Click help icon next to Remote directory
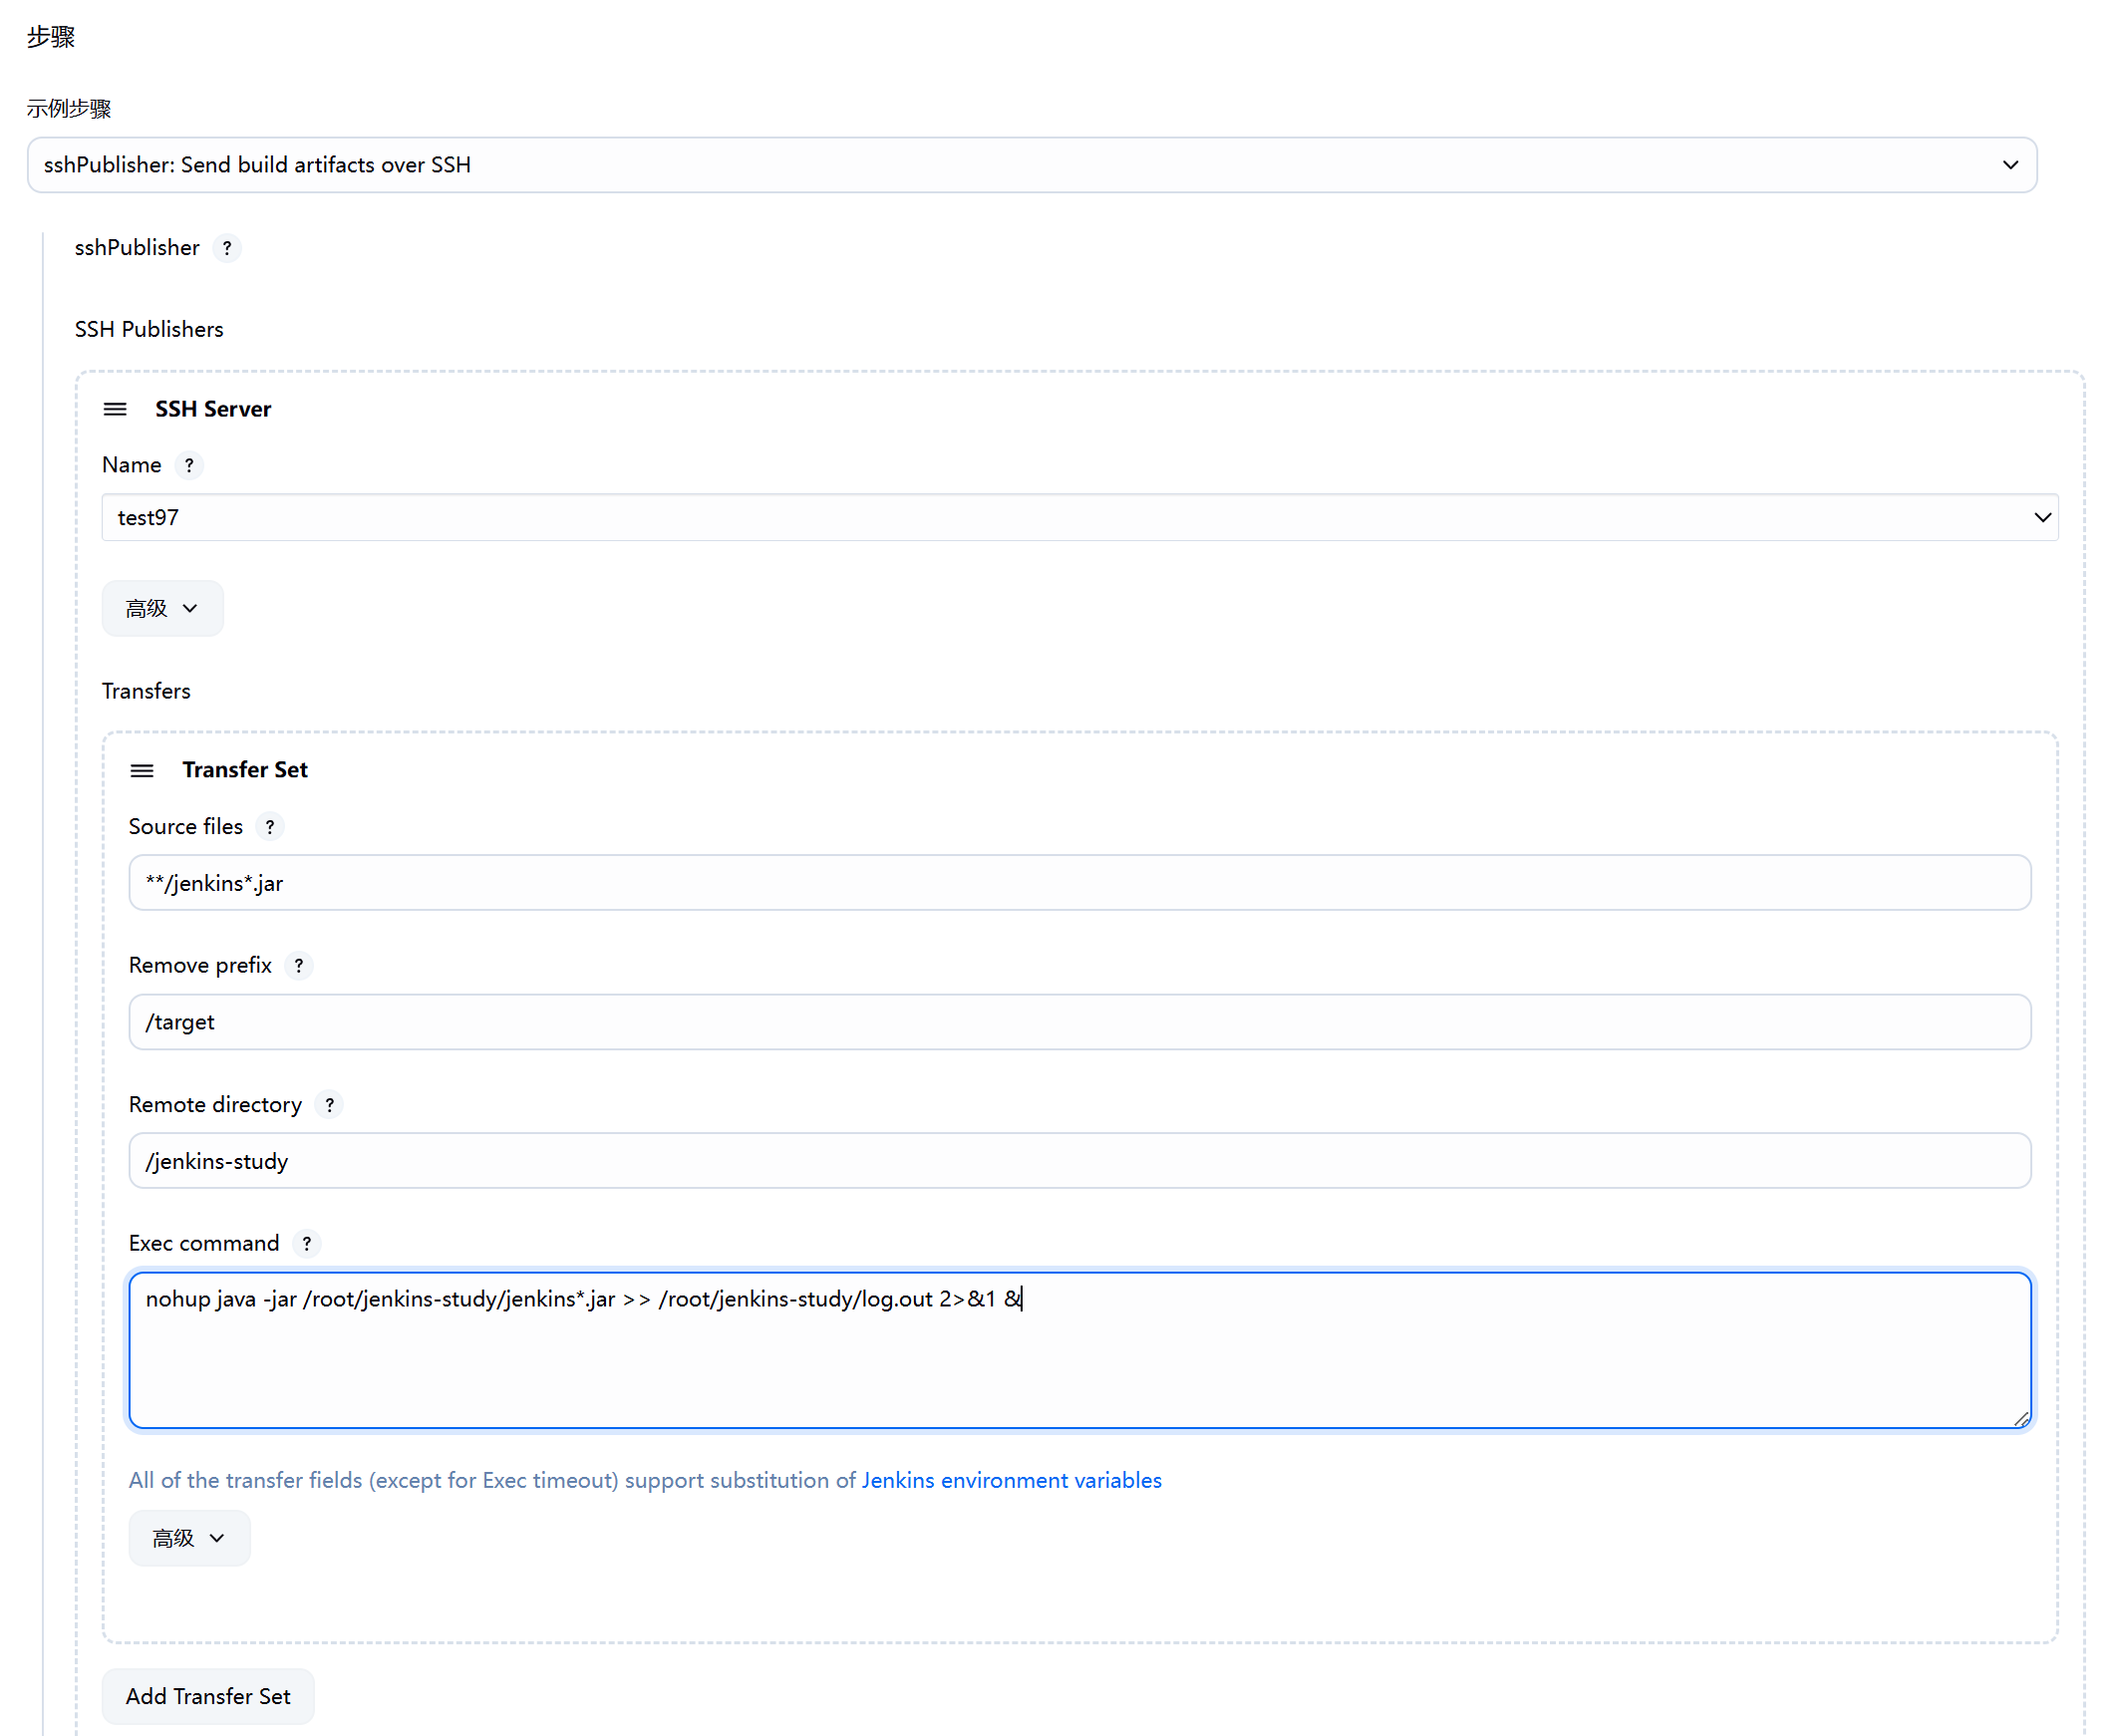The width and height of the screenshot is (2121, 1736). point(329,1105)
